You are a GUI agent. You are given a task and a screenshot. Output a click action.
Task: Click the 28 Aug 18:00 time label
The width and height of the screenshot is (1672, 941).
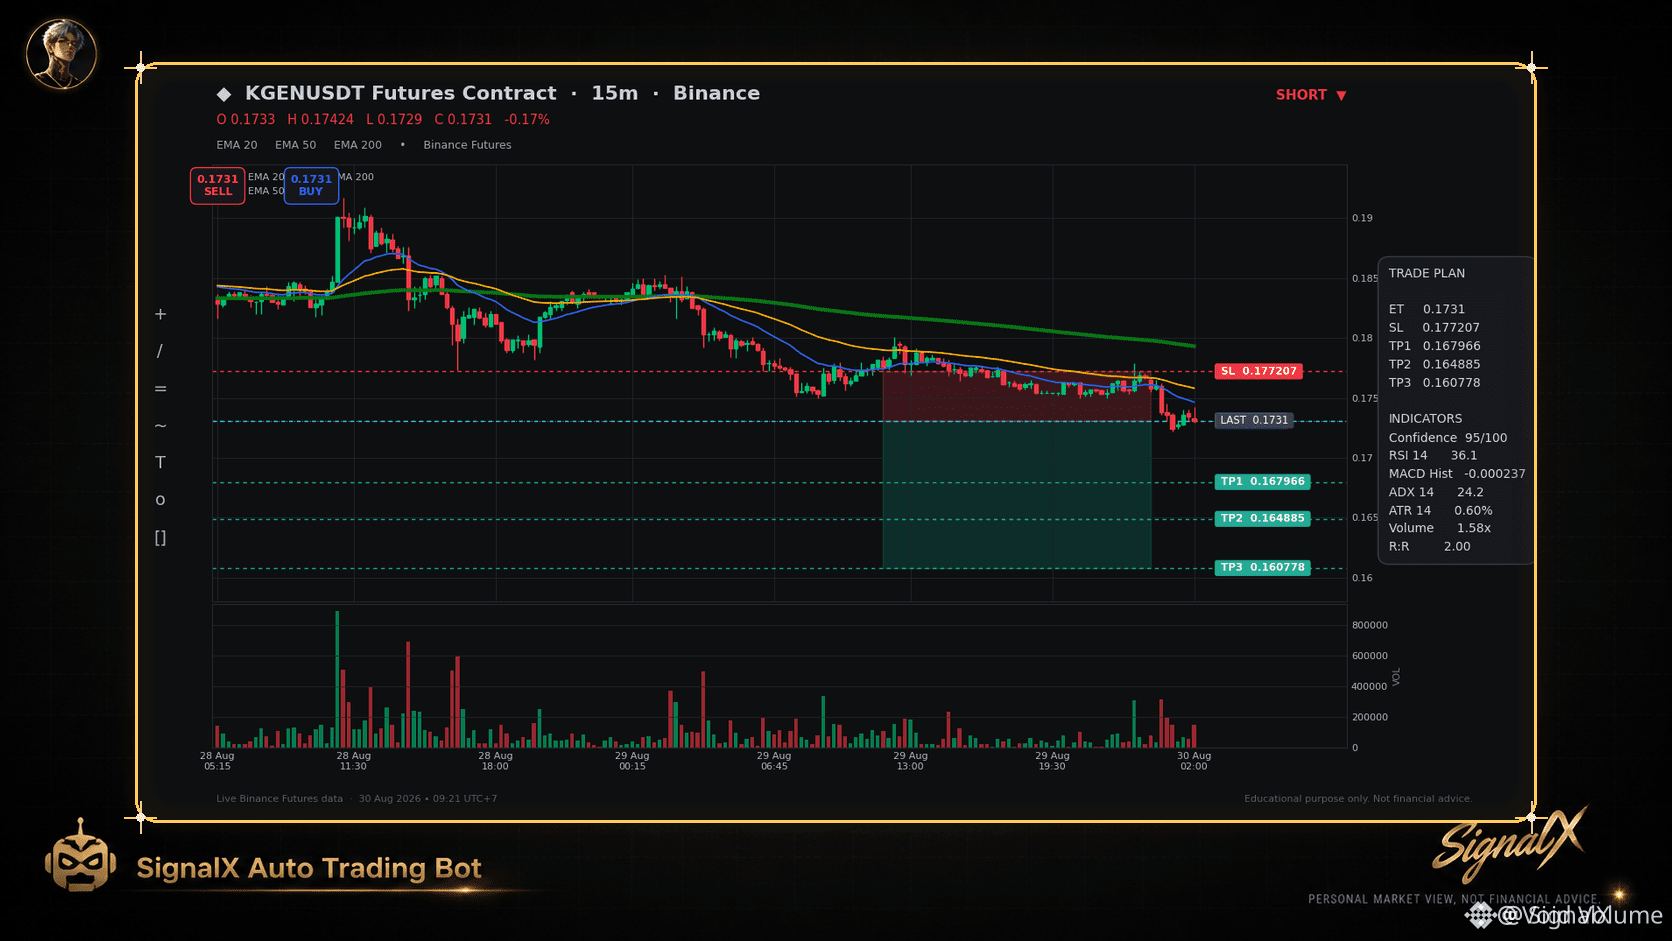tap(495, 761)
